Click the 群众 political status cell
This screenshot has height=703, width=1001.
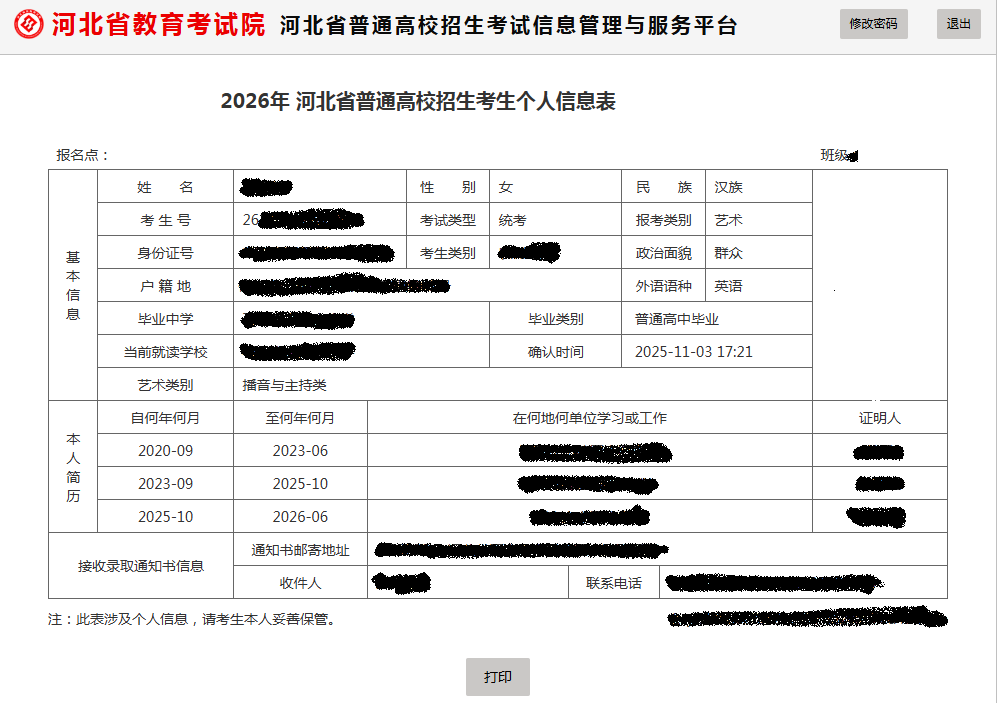pos(759,252)
